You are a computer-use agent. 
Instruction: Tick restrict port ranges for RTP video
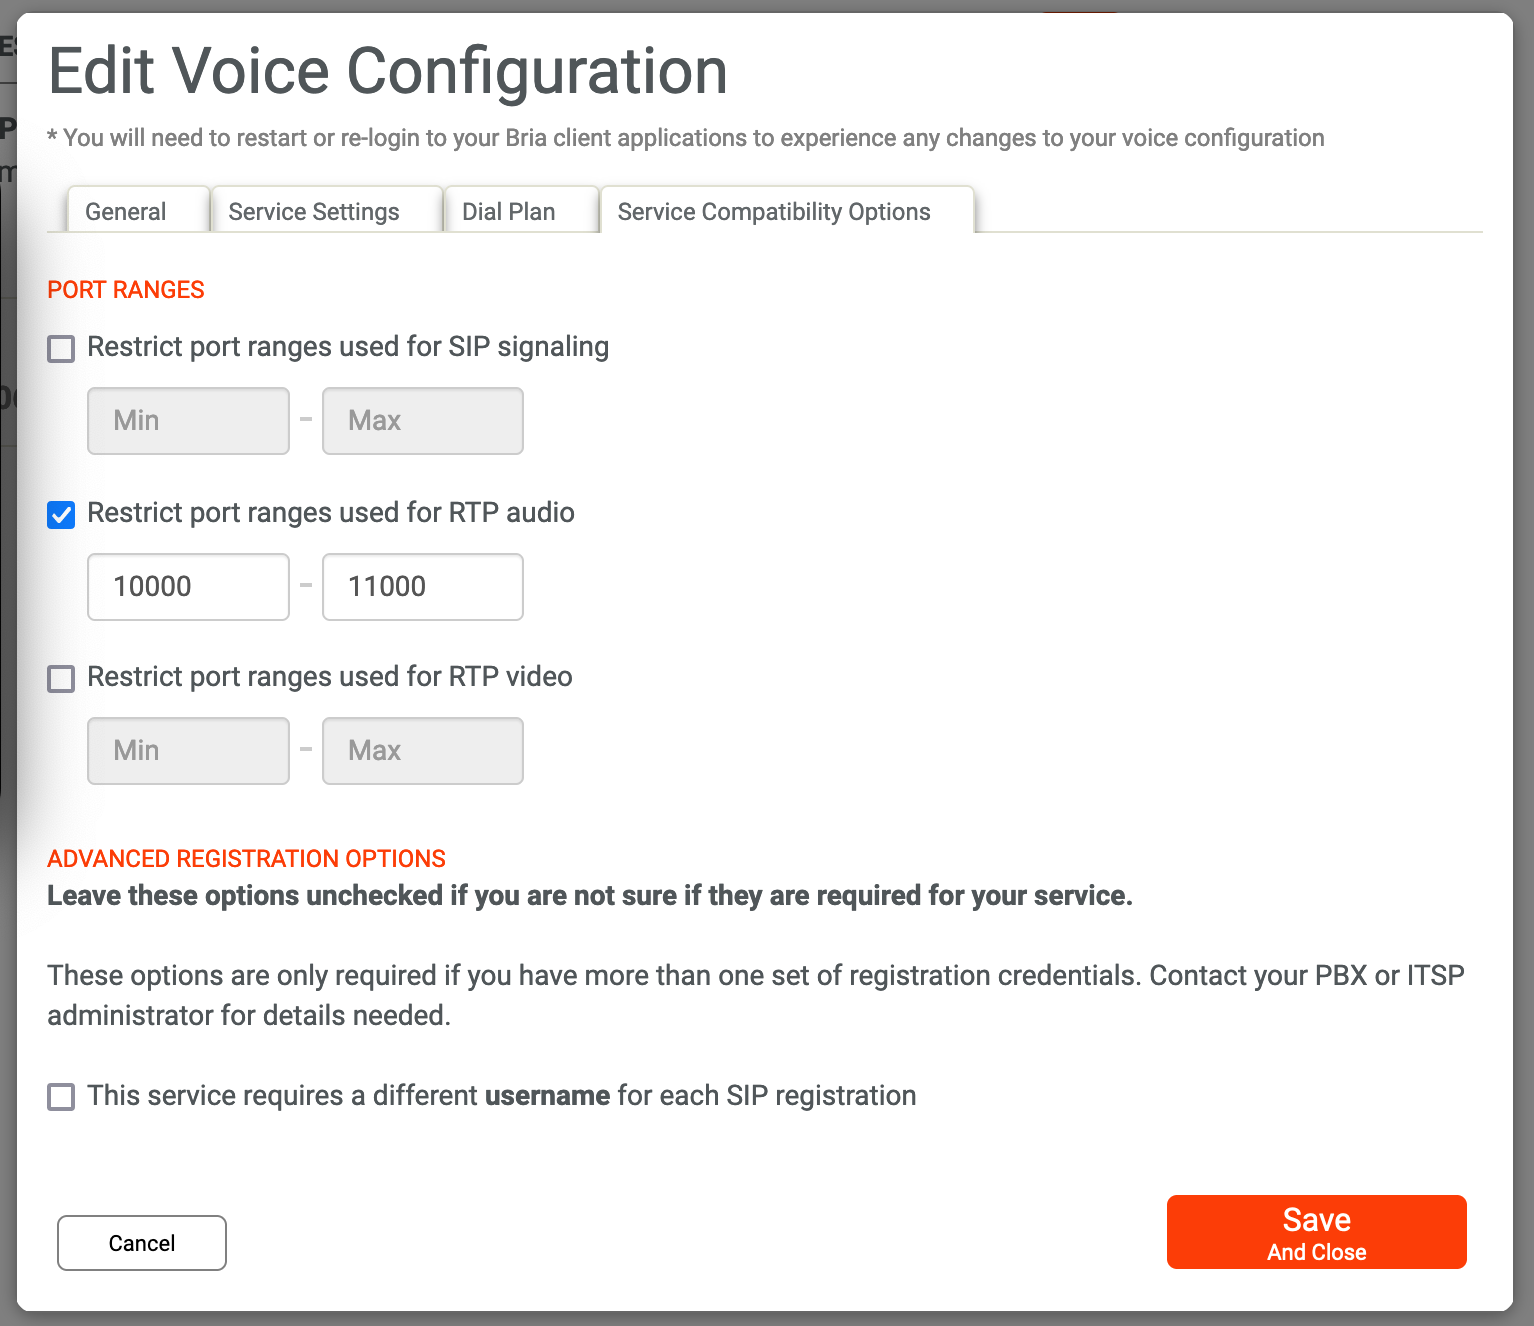pos(61,679)
